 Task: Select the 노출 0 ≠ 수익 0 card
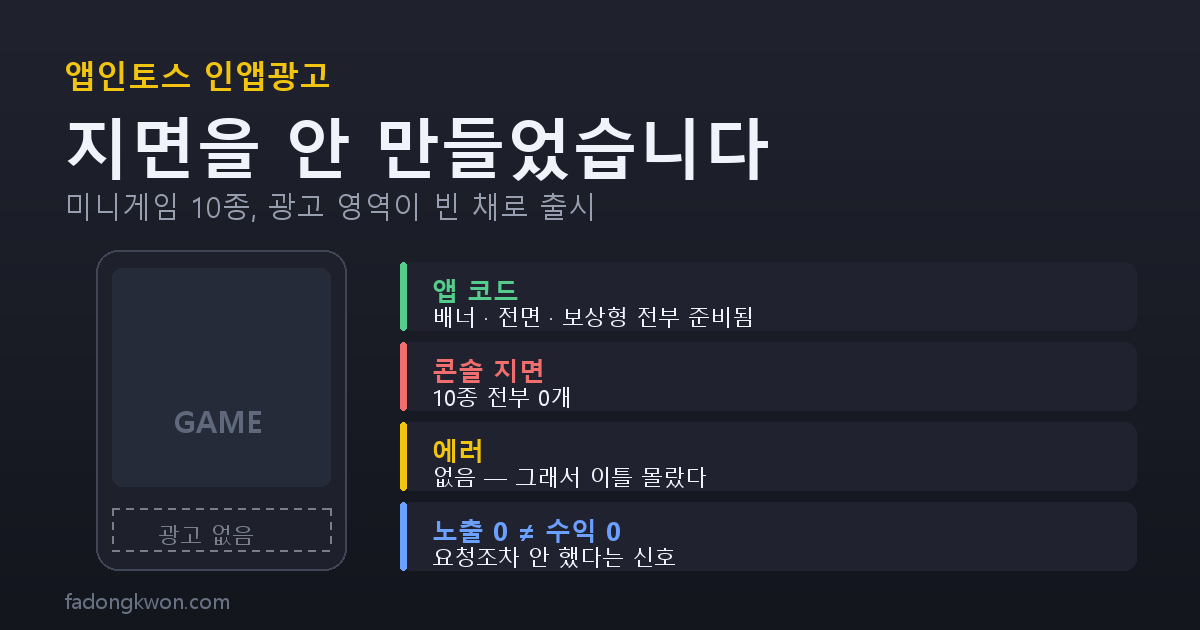click(768, 537)
